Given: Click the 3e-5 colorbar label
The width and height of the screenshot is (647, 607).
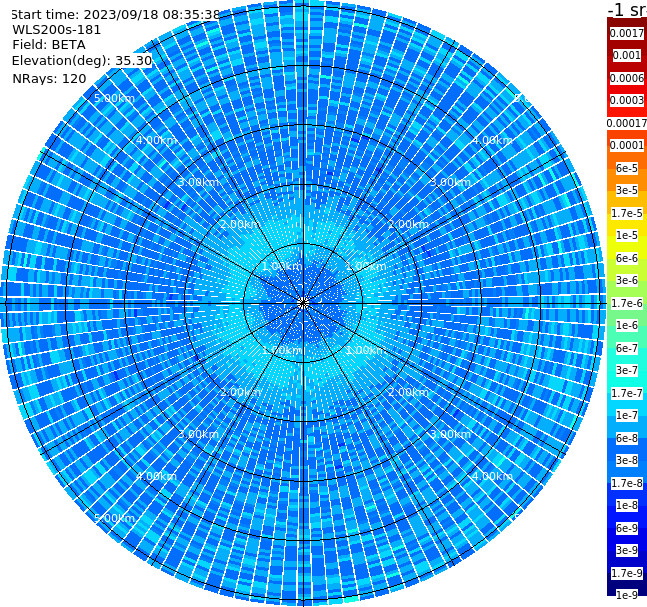Looking at the screenshot, I should point(627,190).
